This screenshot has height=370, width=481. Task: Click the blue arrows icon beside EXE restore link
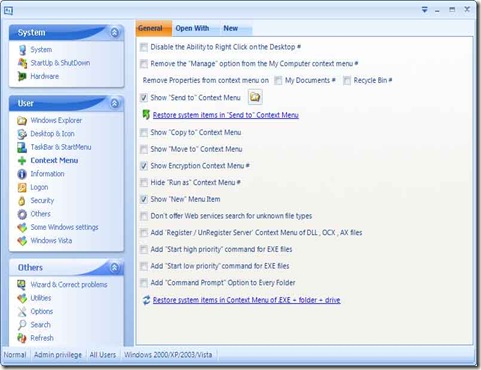pos(146,300)
